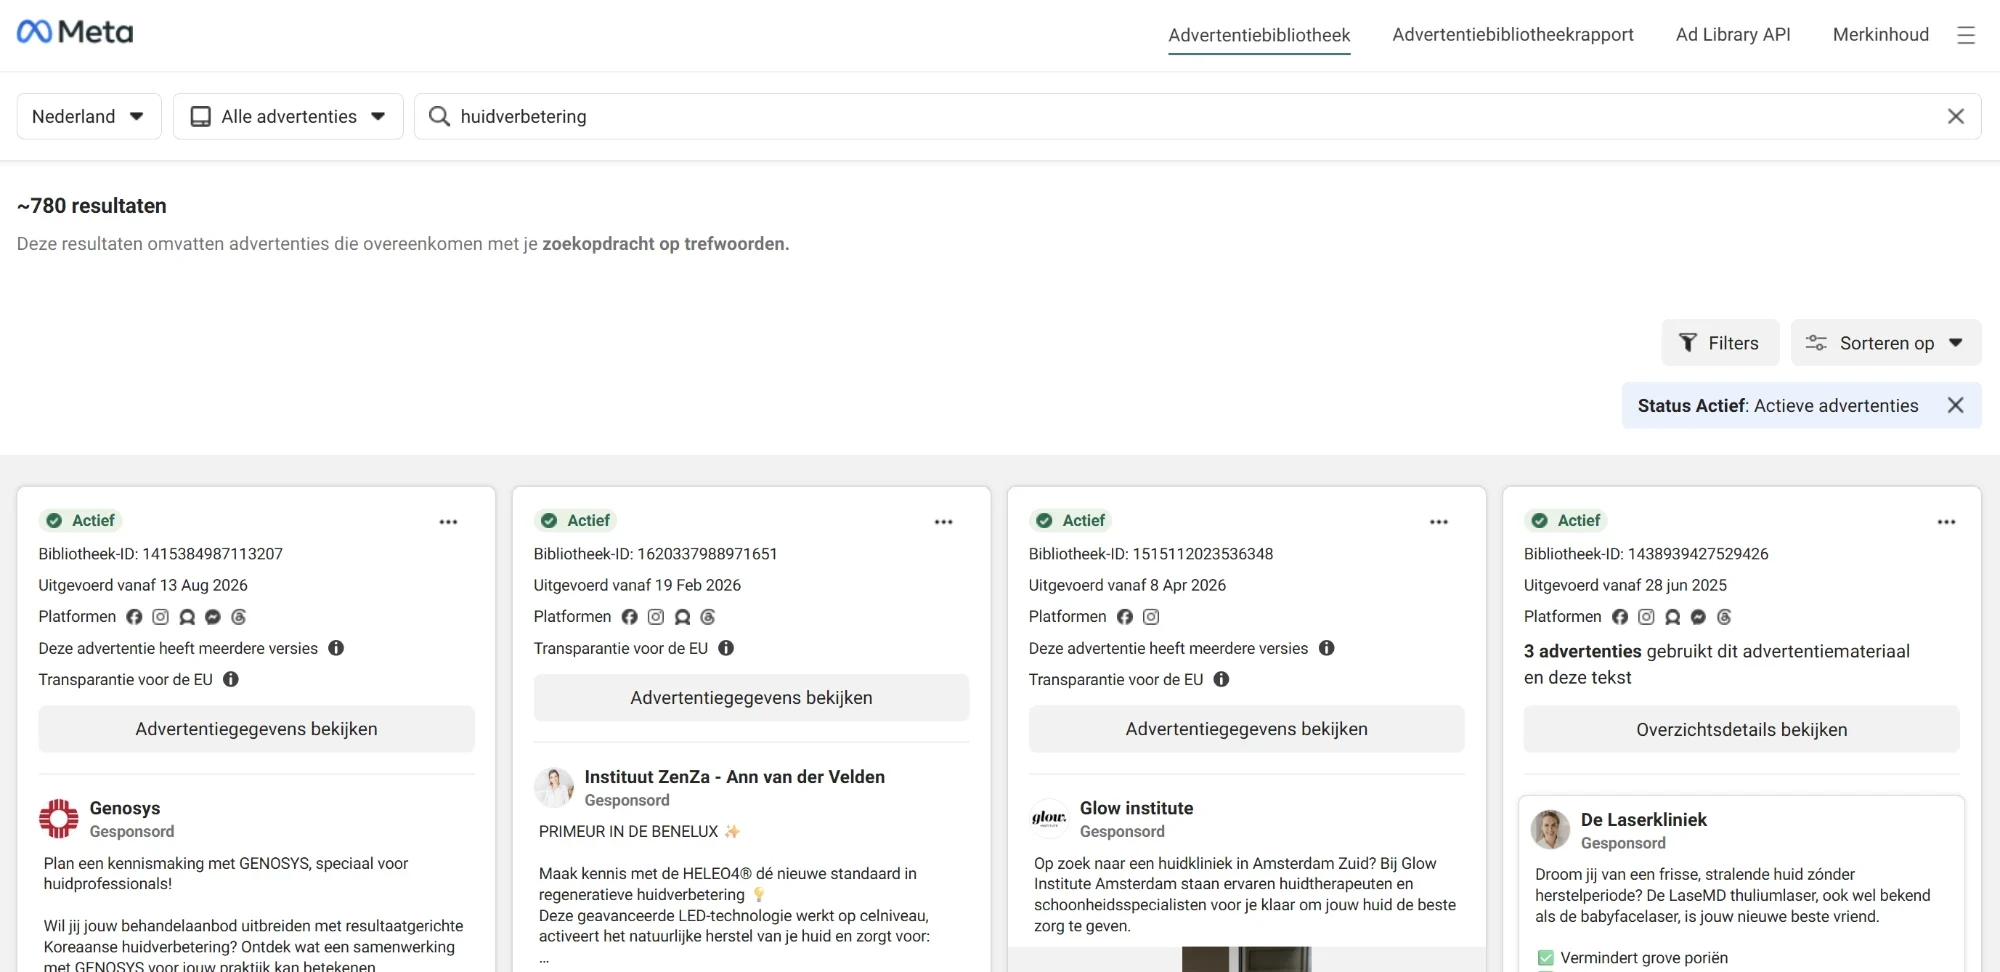Click Threads platform icon on Genosys card
Image resolution: width=2000 pixels, height=972 pixels.
pyautogui.click(x=238, y=617)
